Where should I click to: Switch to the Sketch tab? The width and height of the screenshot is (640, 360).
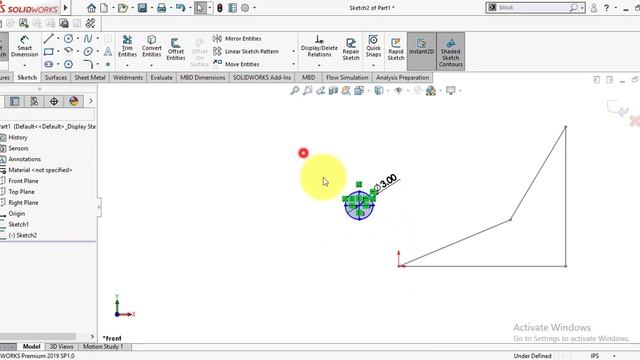coord(27,78)
